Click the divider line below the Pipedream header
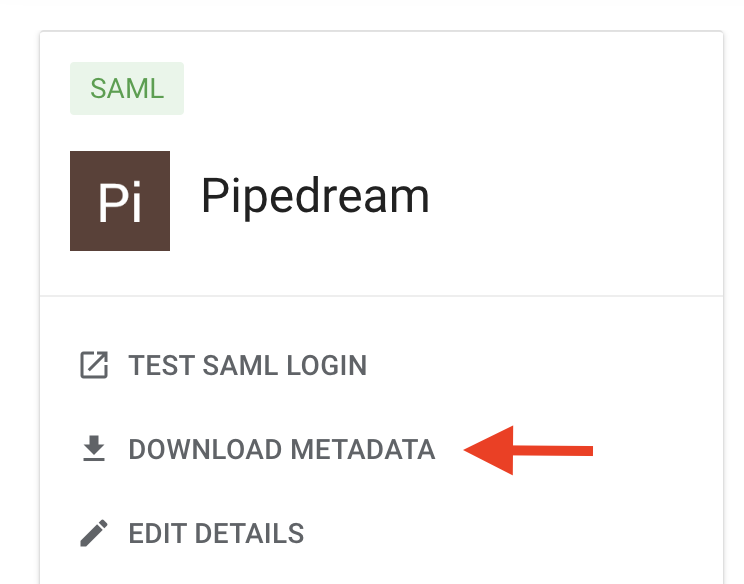744x584 pixels. [x=381, y=296]
